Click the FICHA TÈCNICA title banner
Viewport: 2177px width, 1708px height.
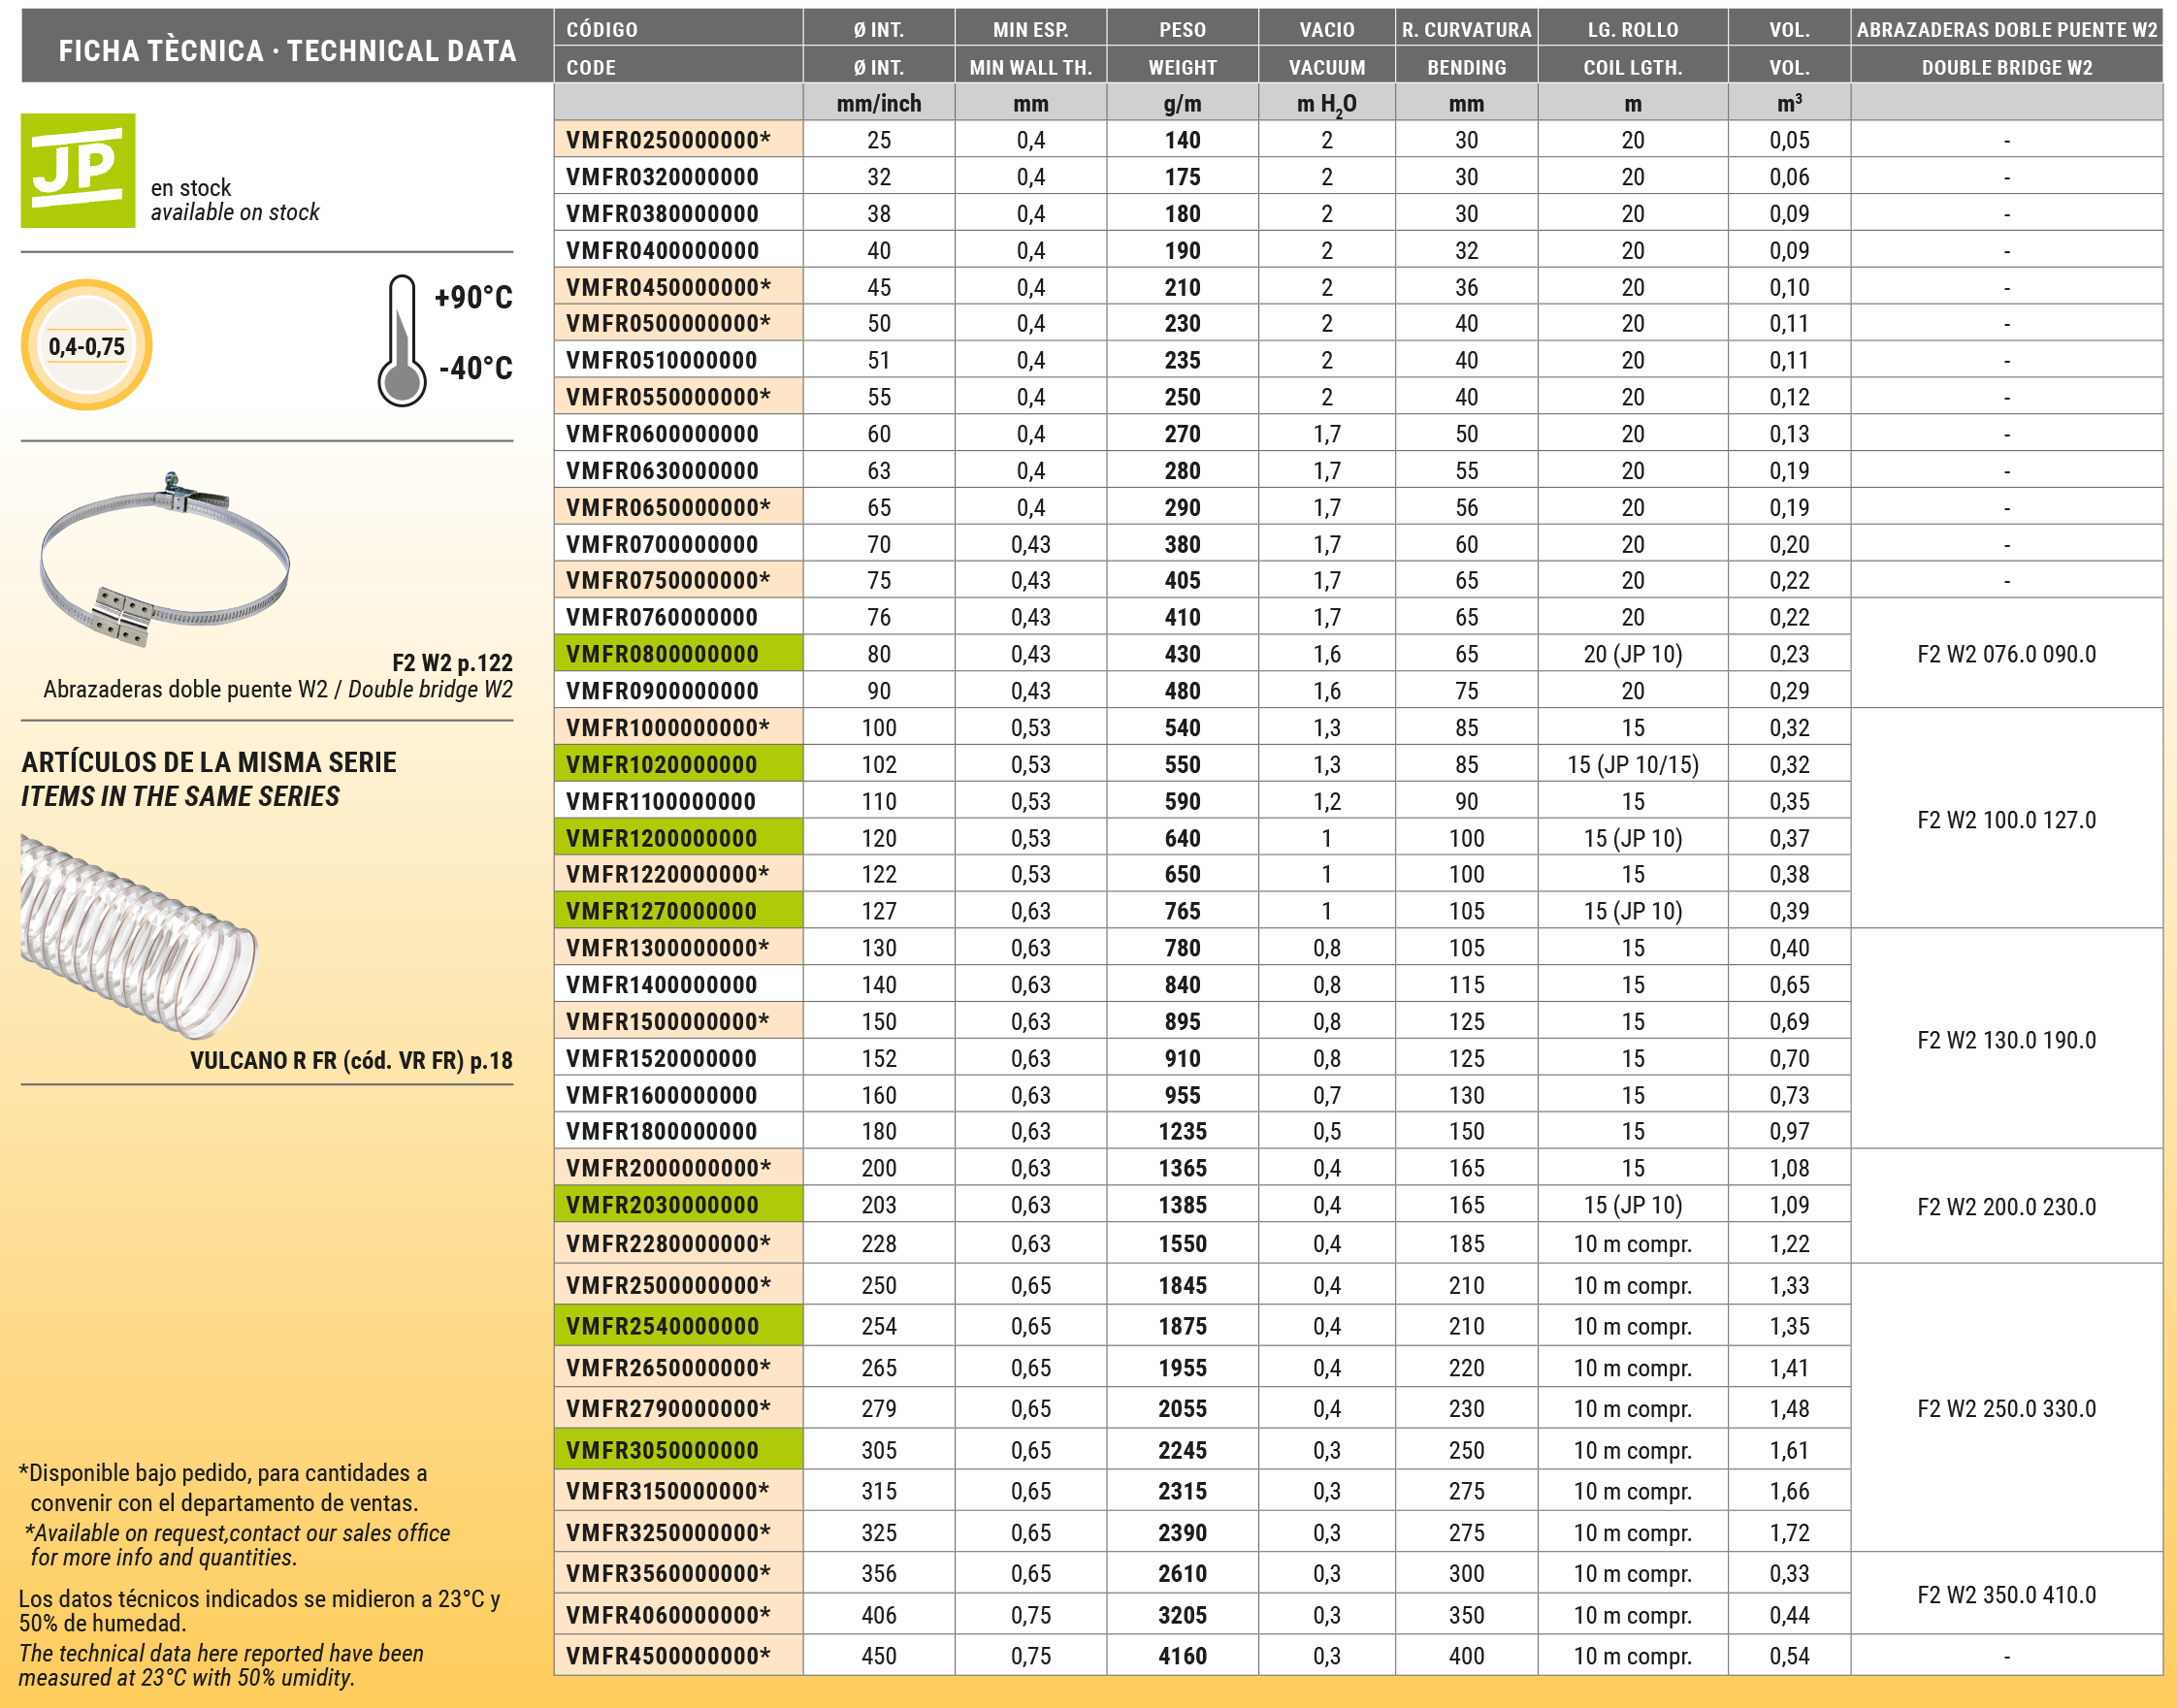(287, 50)
